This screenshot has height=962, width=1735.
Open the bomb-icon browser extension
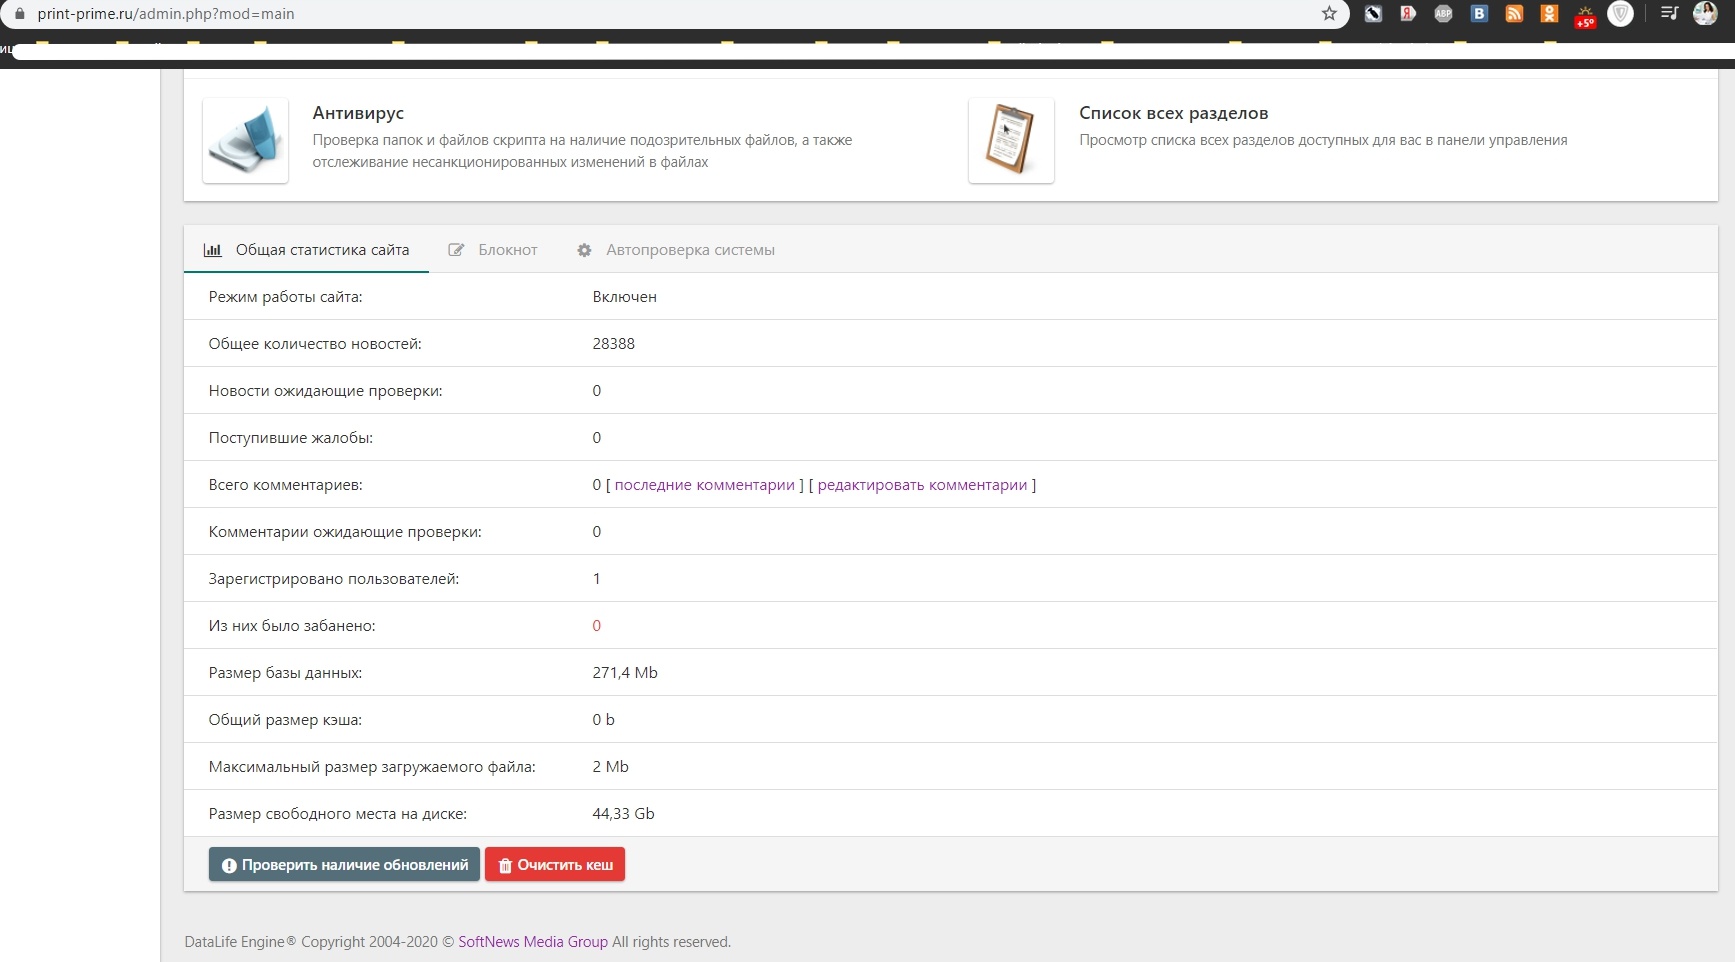click(x=1373, y=14)
